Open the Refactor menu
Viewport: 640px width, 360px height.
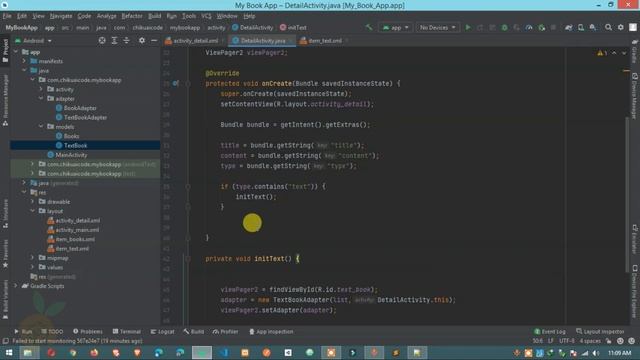[132, 16]
